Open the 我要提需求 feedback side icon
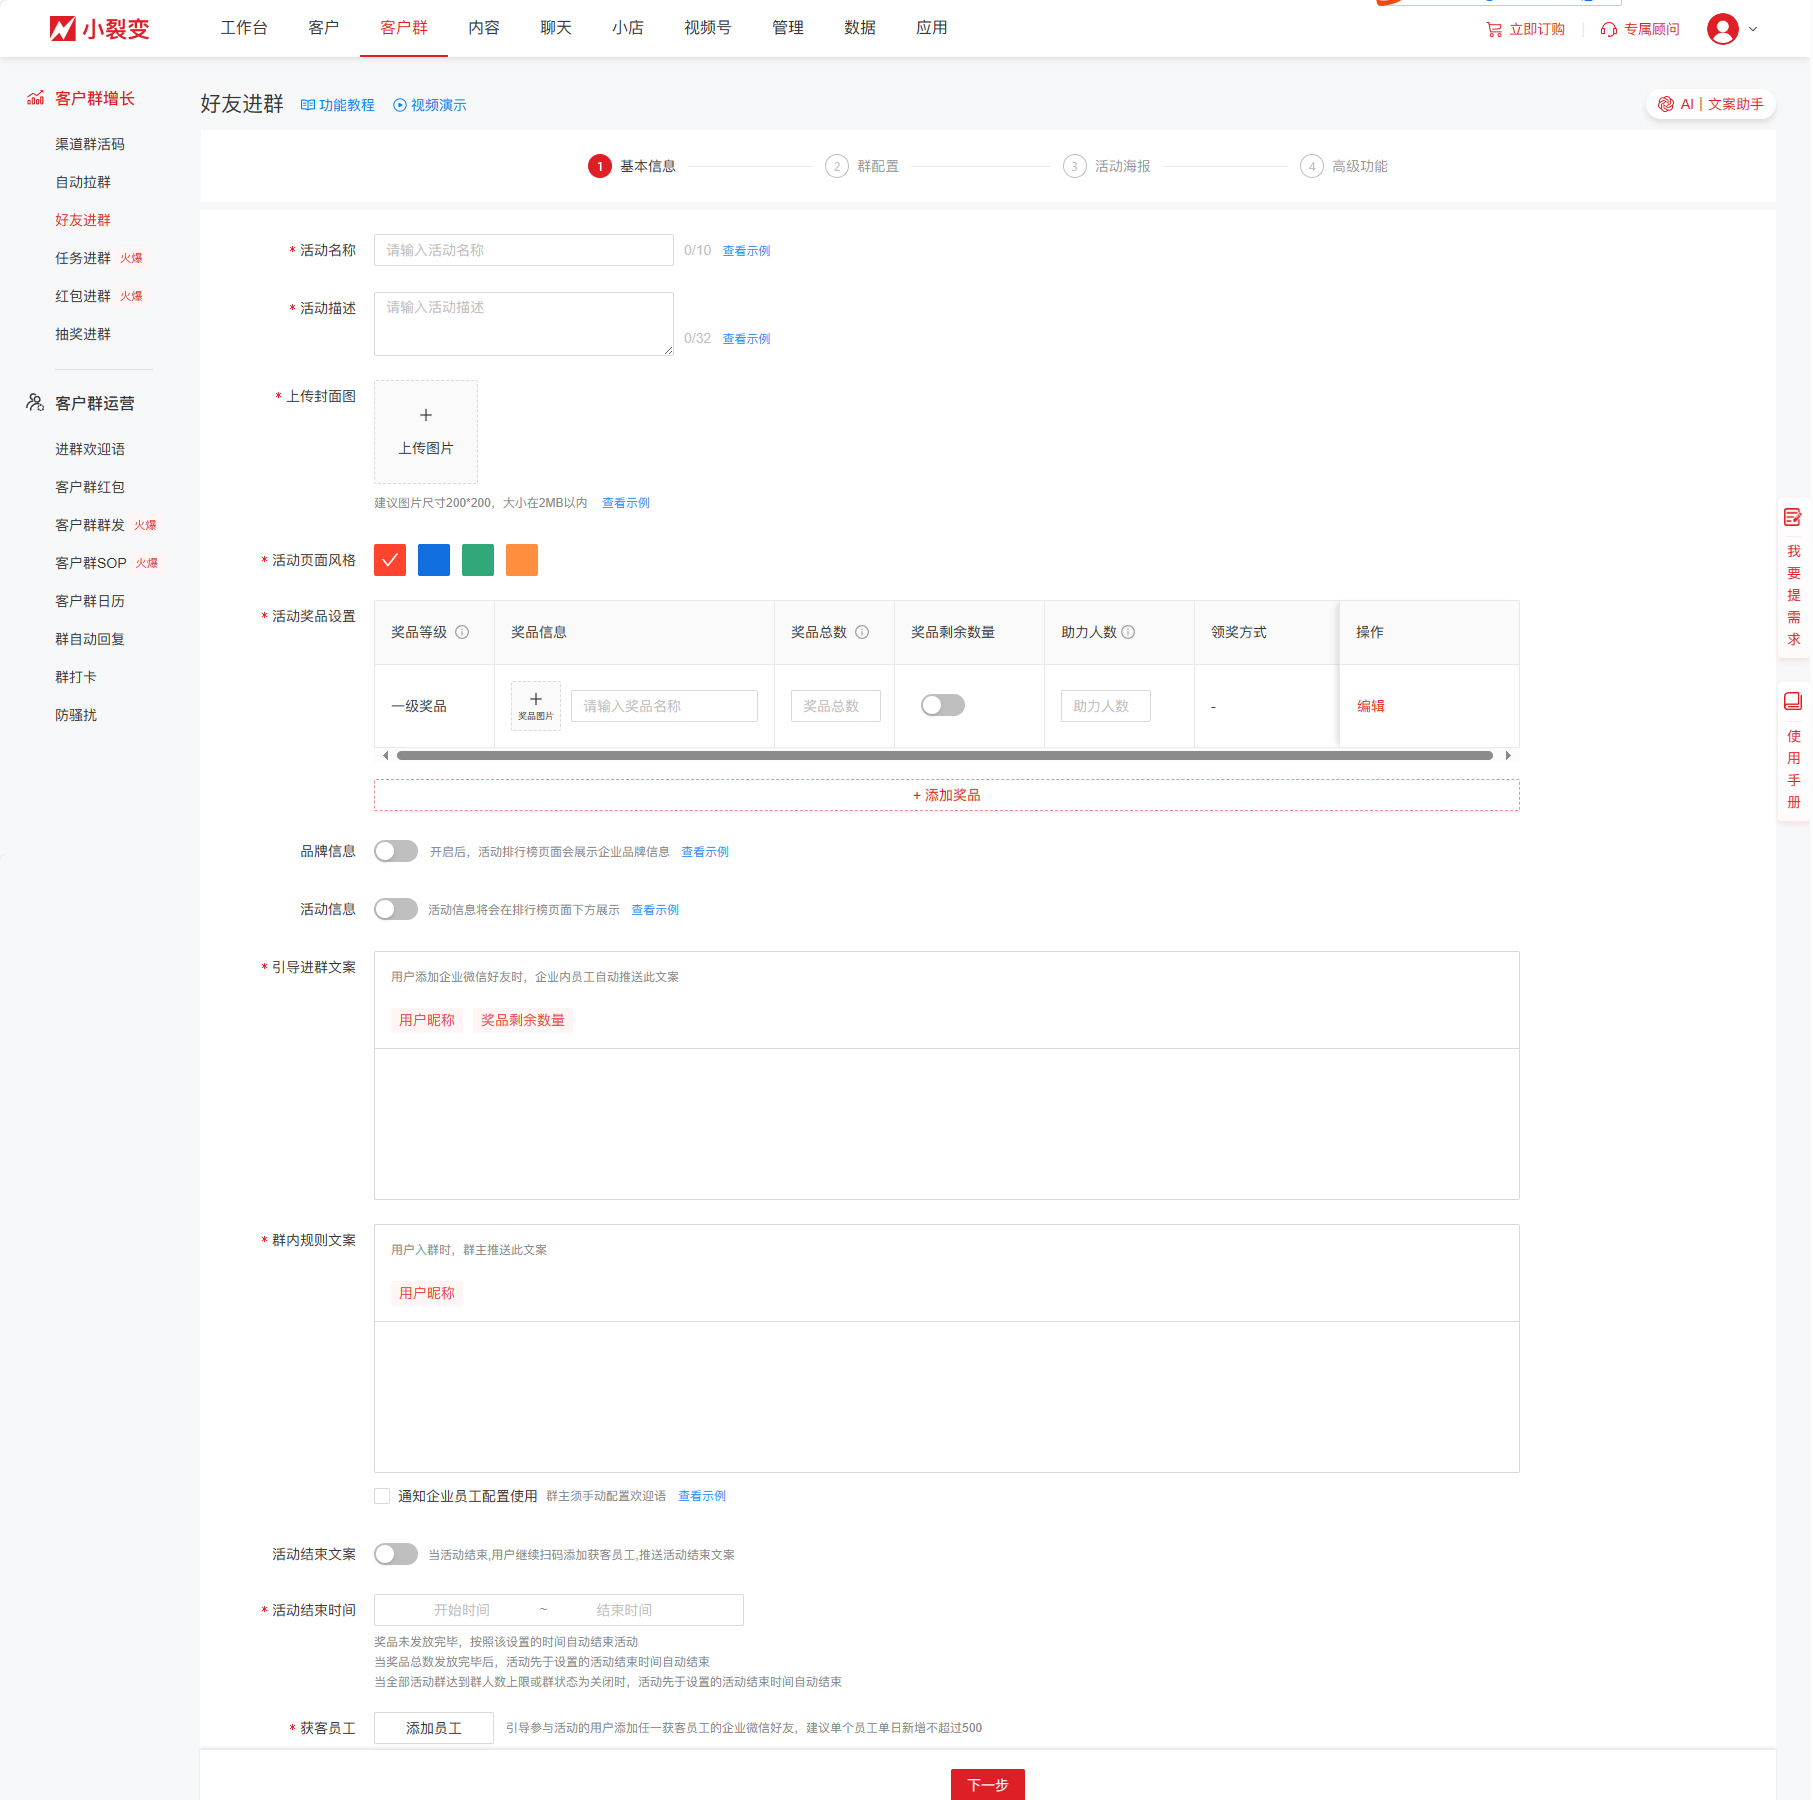This screenshot has height=1800, width=1813. (x=1793, y=518)
